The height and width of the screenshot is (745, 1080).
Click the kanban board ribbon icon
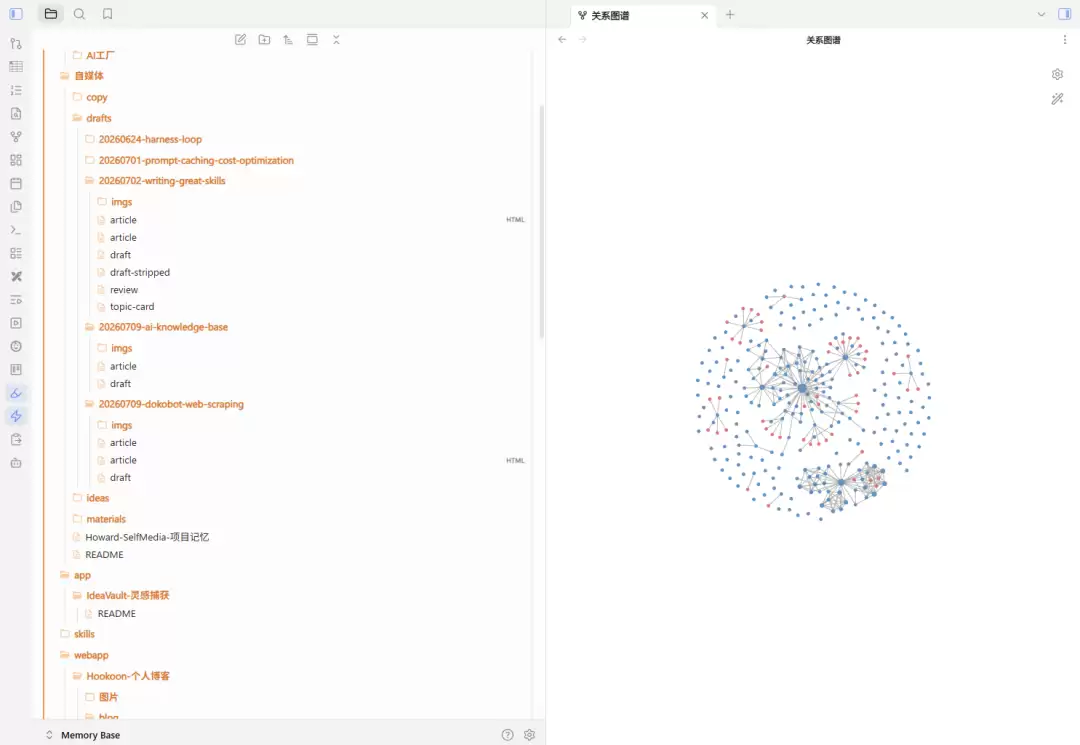pyautogui.click(x=16, y=370)
